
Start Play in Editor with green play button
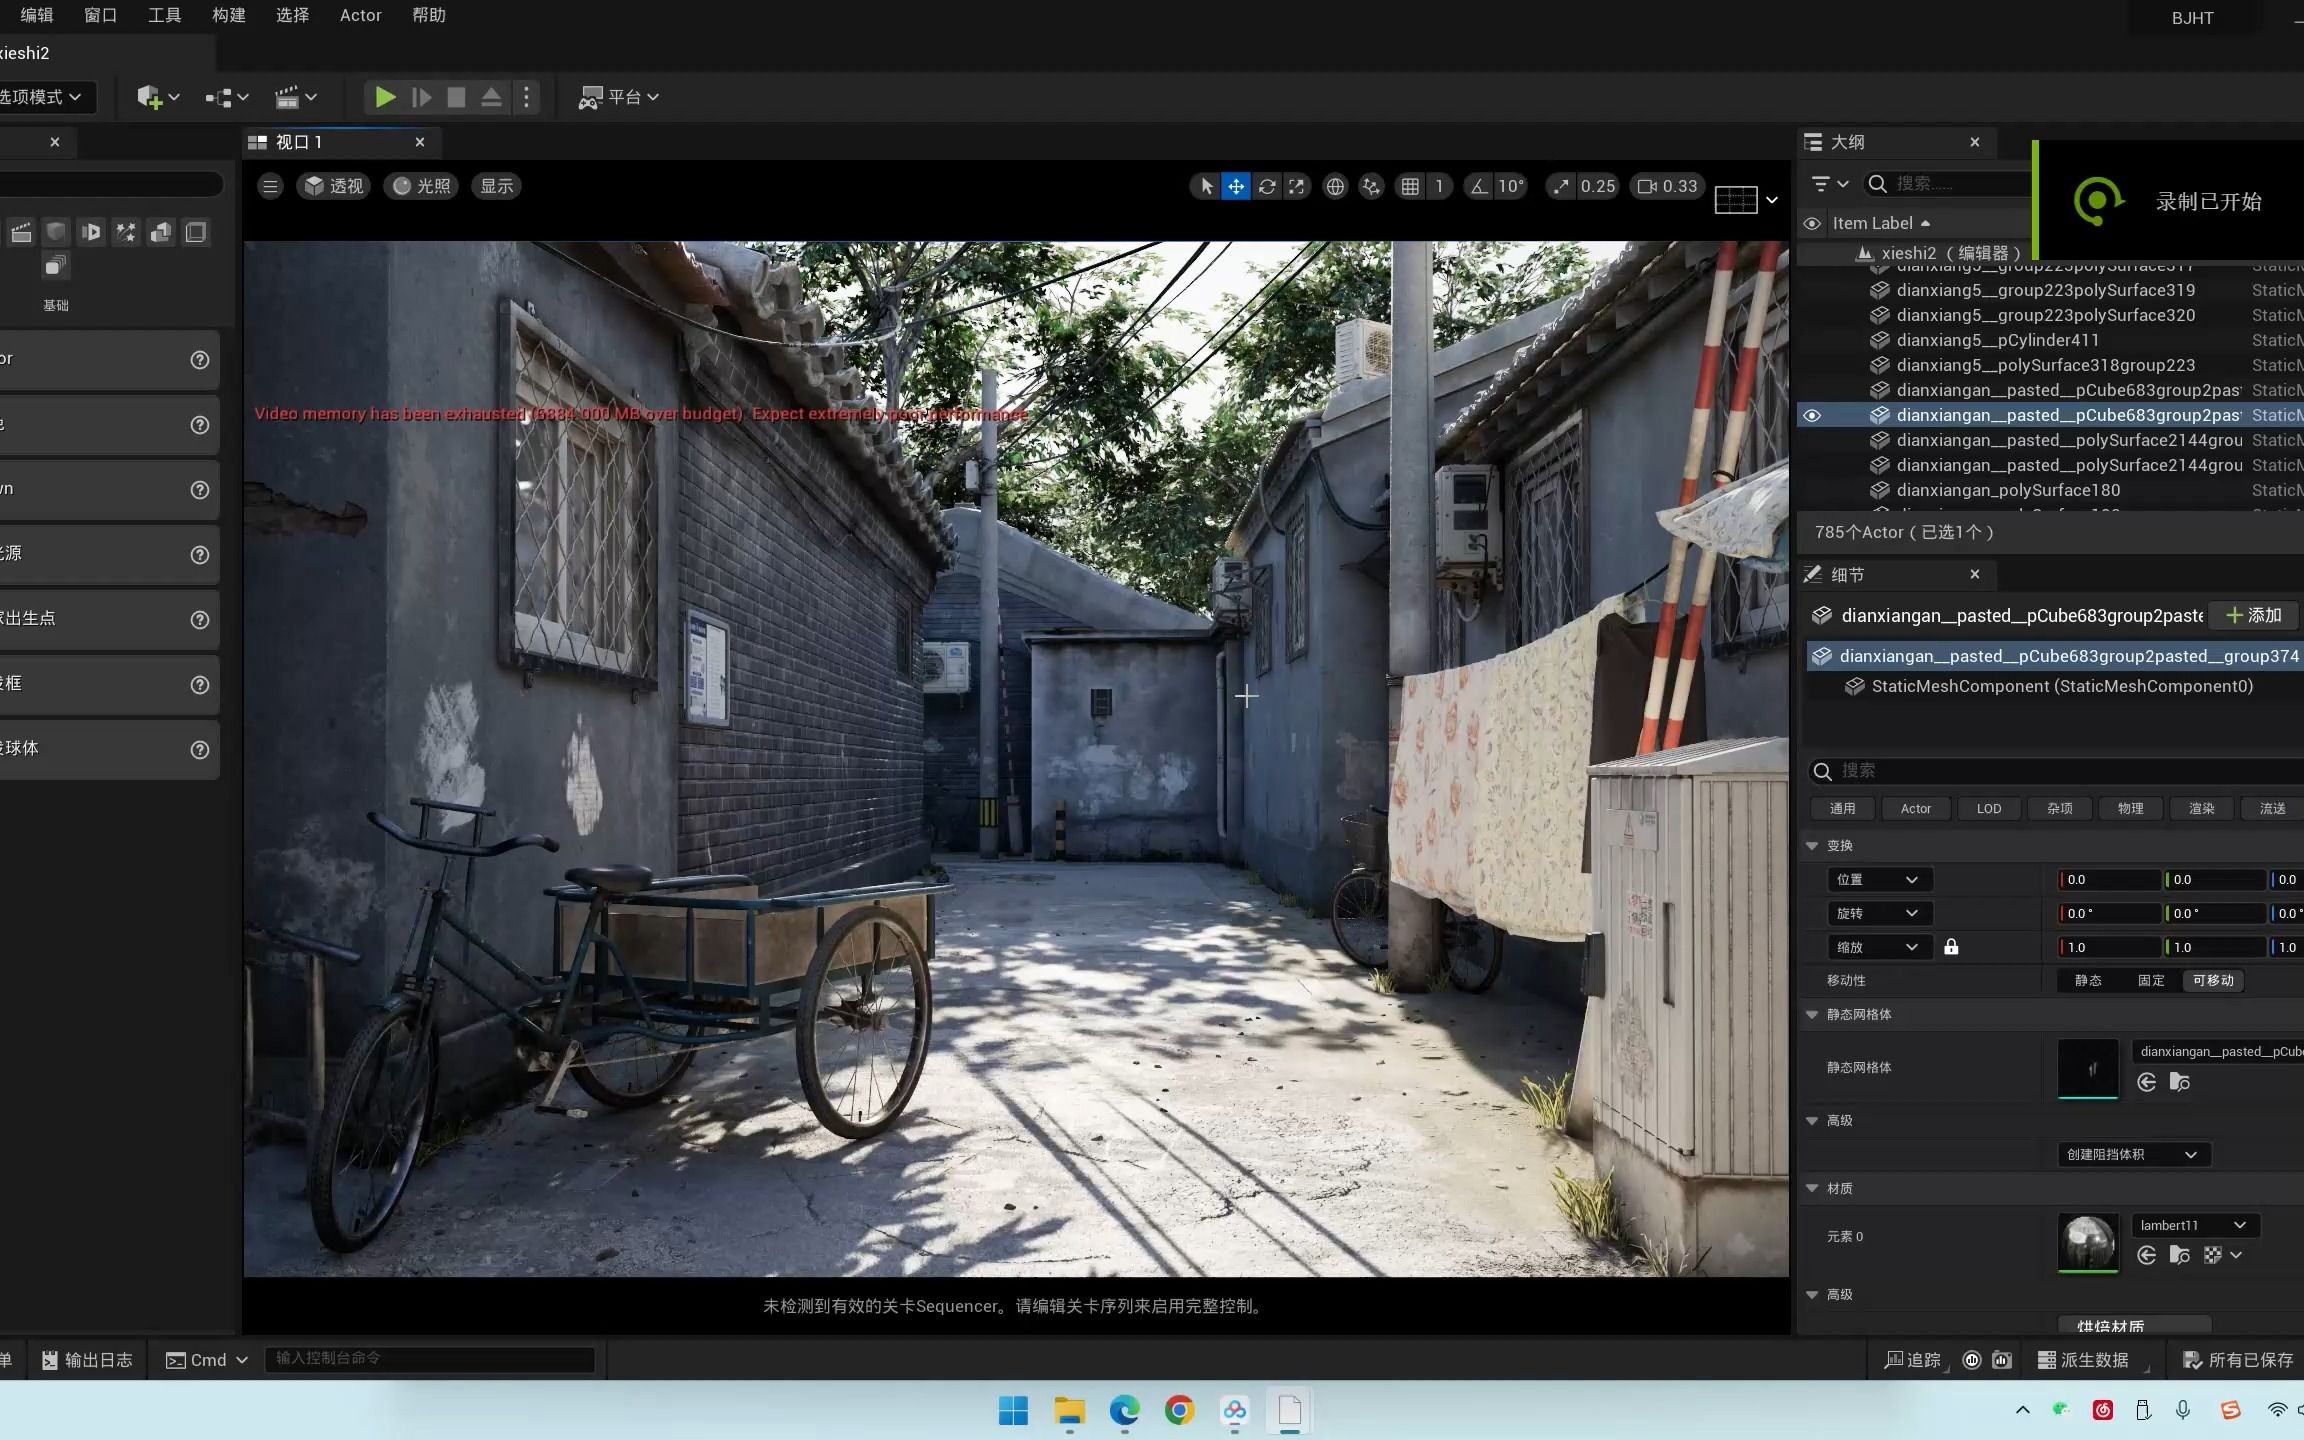[384, 97]
